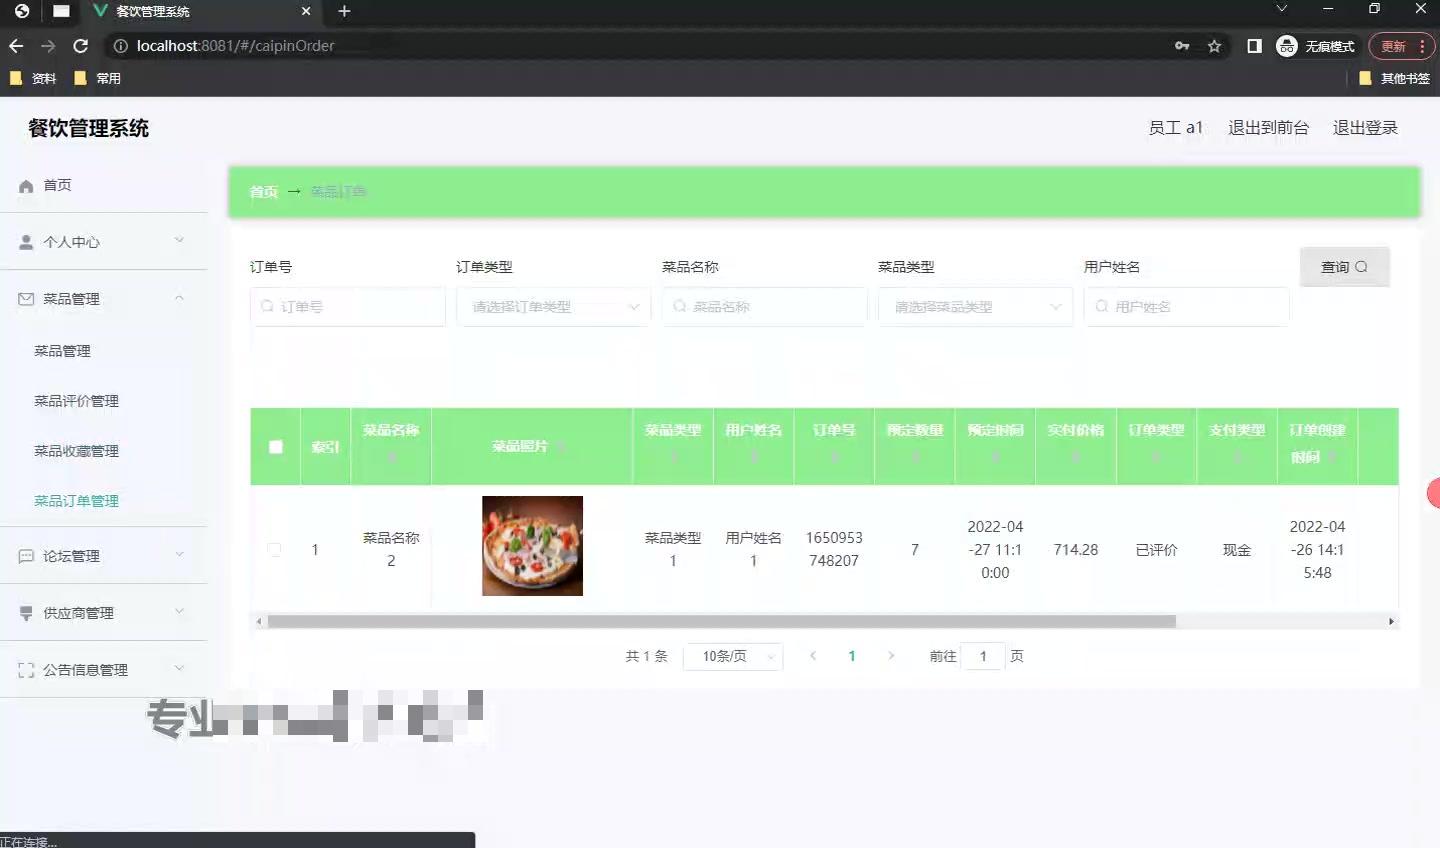Open the 菜品类型 dropdown

click(975, 307)
